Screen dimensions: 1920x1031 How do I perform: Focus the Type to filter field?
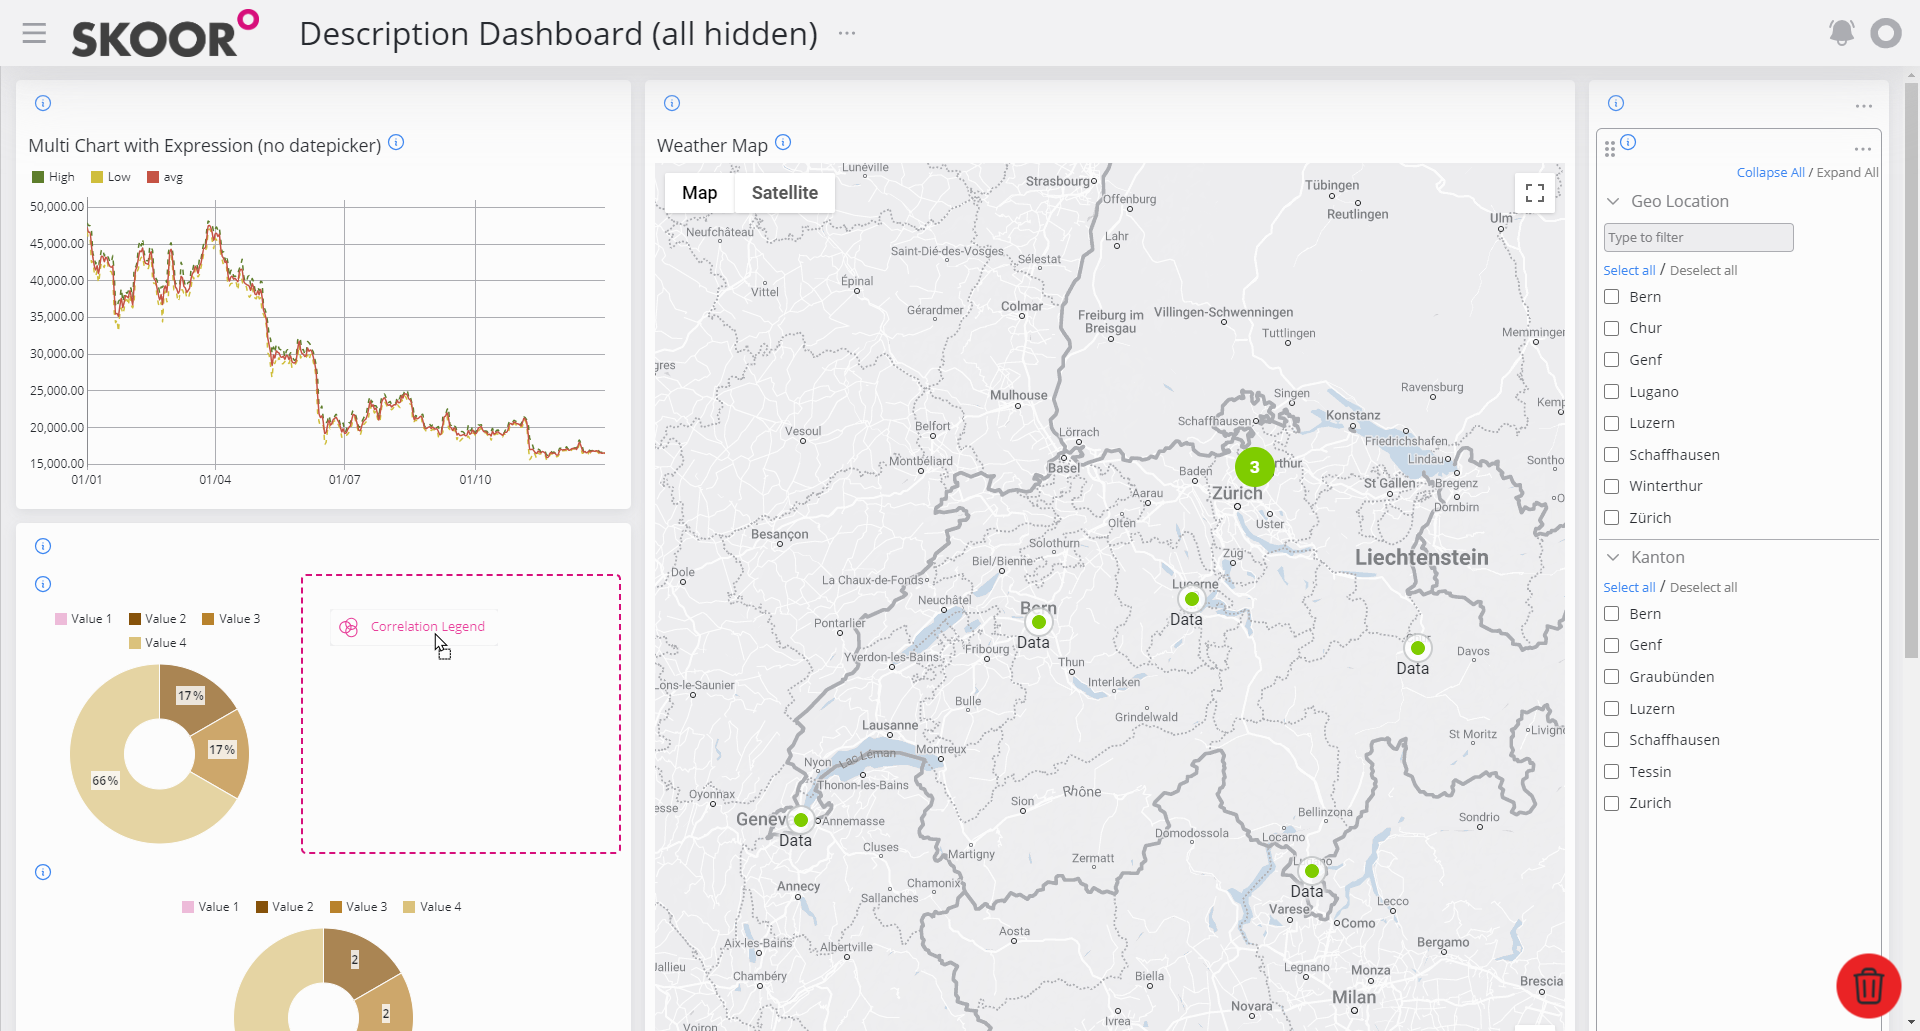[1698, 237]
